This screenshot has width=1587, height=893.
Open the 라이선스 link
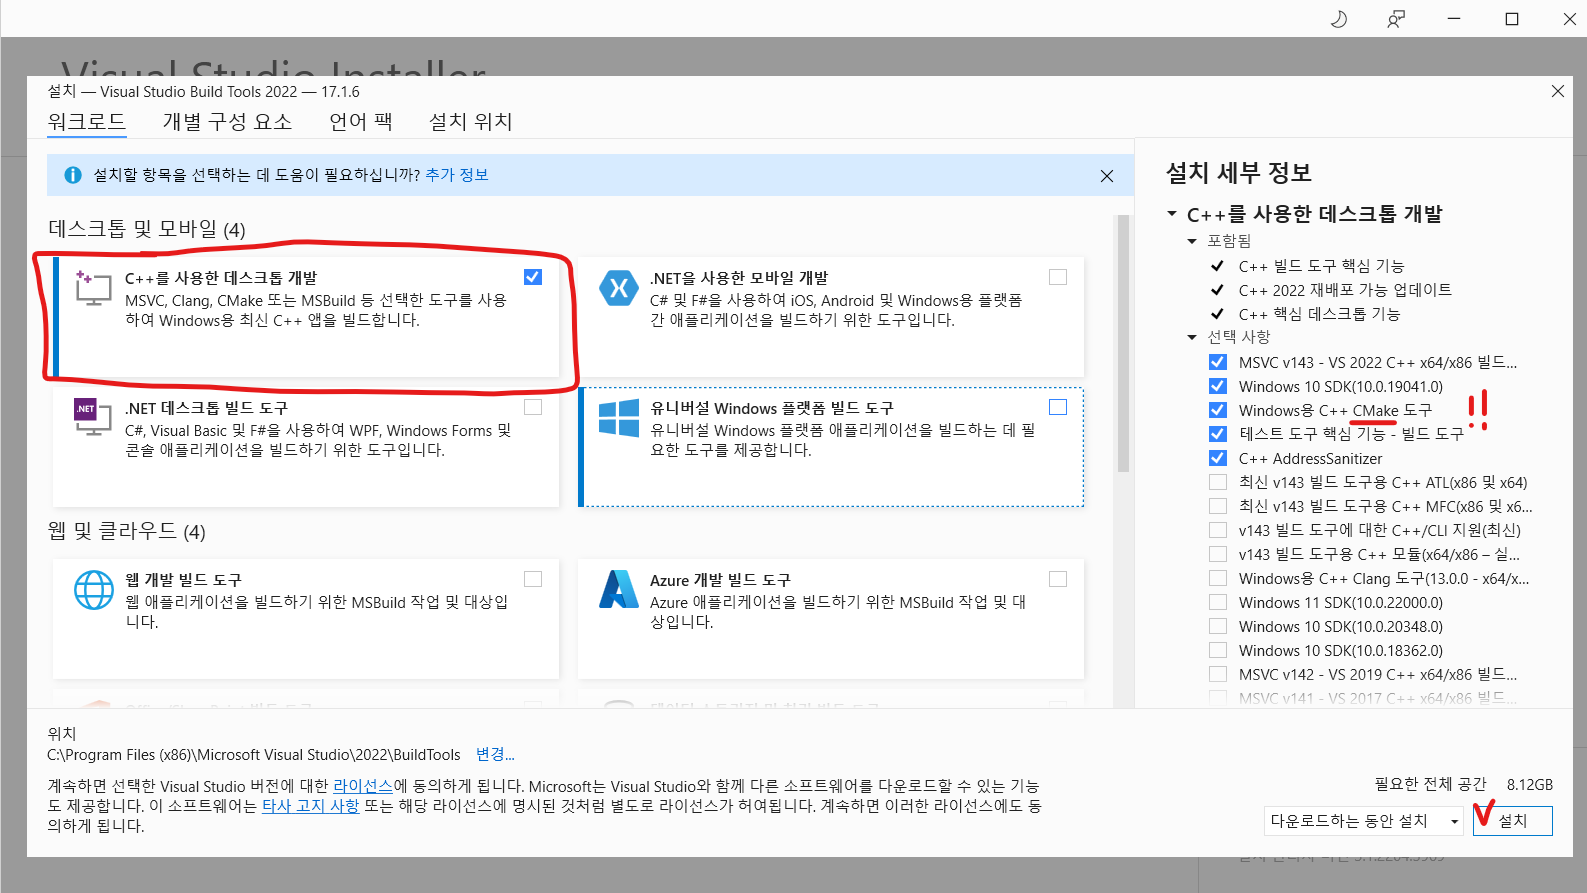(x=363, y=786)
